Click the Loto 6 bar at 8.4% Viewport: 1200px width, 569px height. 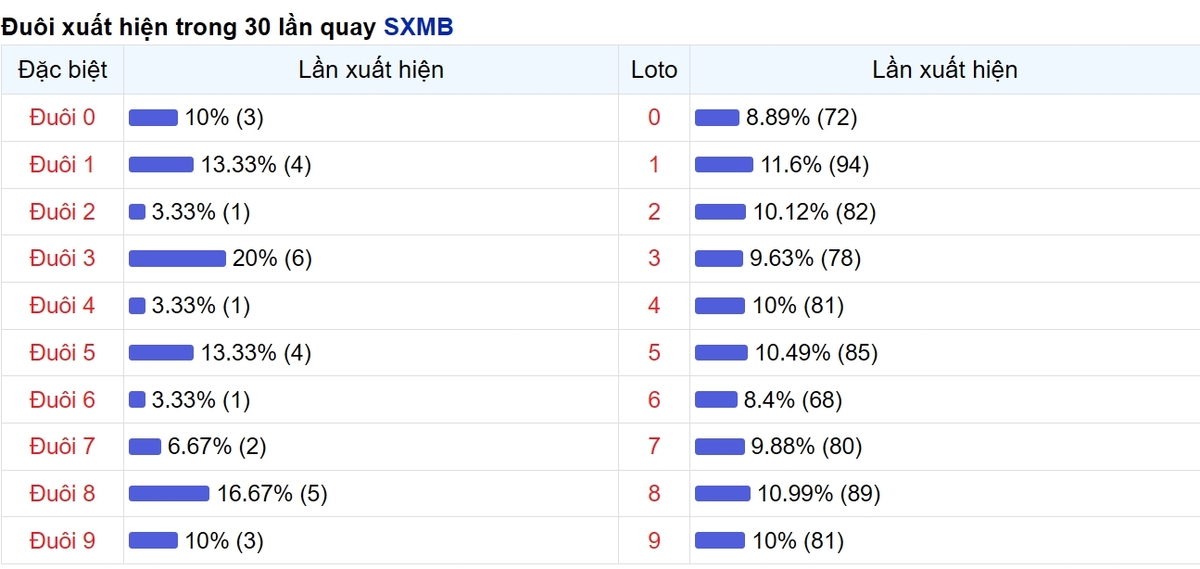click(716, 400)
